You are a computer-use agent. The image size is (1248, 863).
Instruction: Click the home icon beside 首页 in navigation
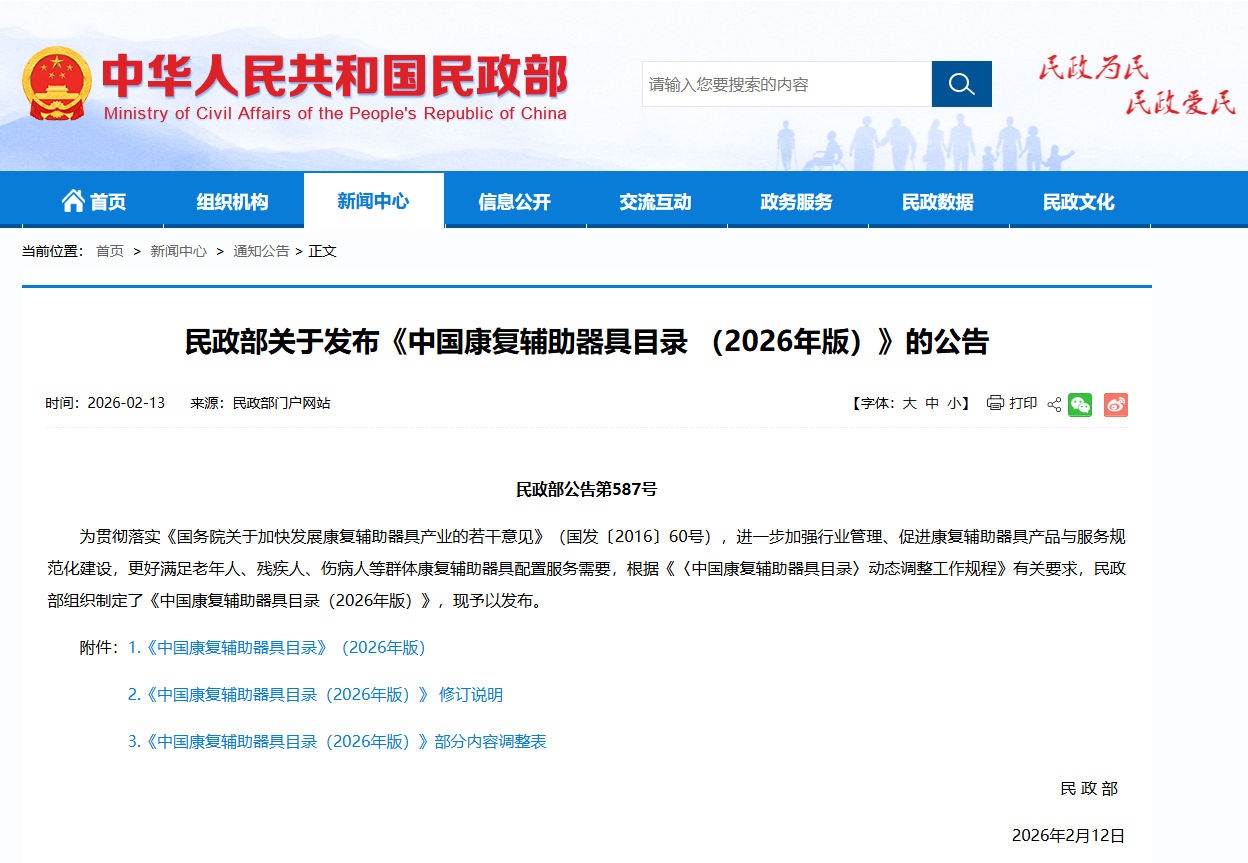click(71, 200)
